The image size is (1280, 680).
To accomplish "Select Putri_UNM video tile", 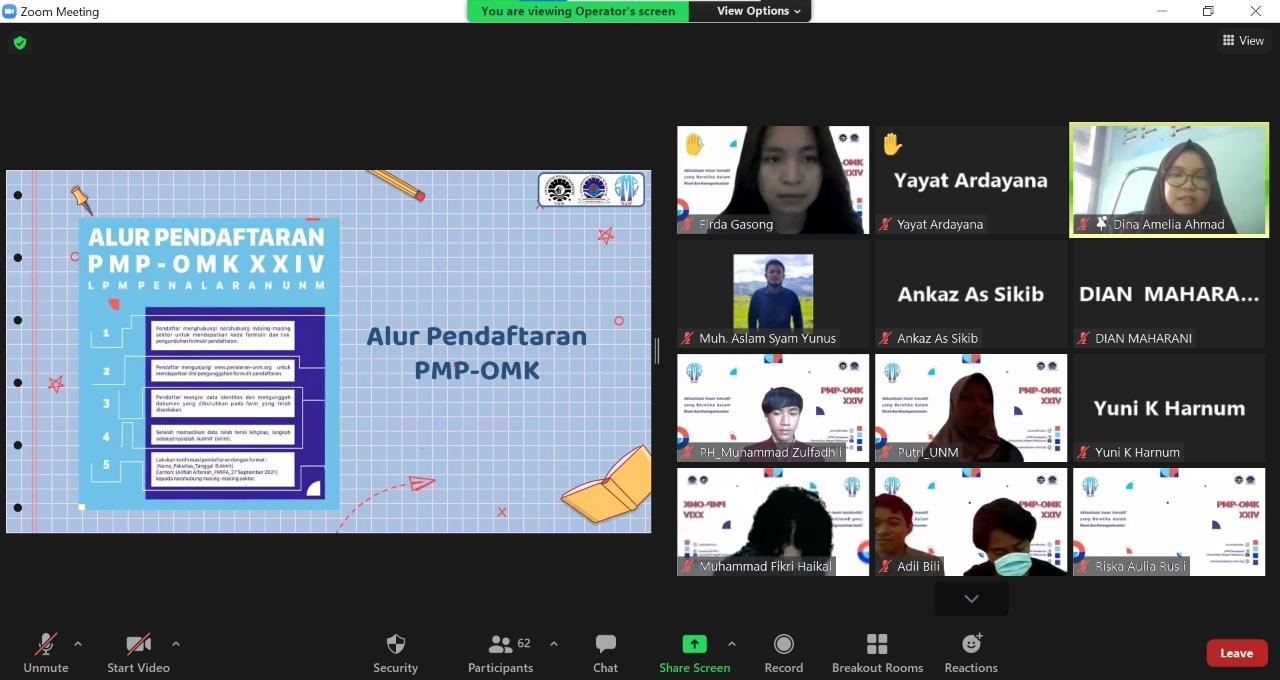I will point(971,408).
